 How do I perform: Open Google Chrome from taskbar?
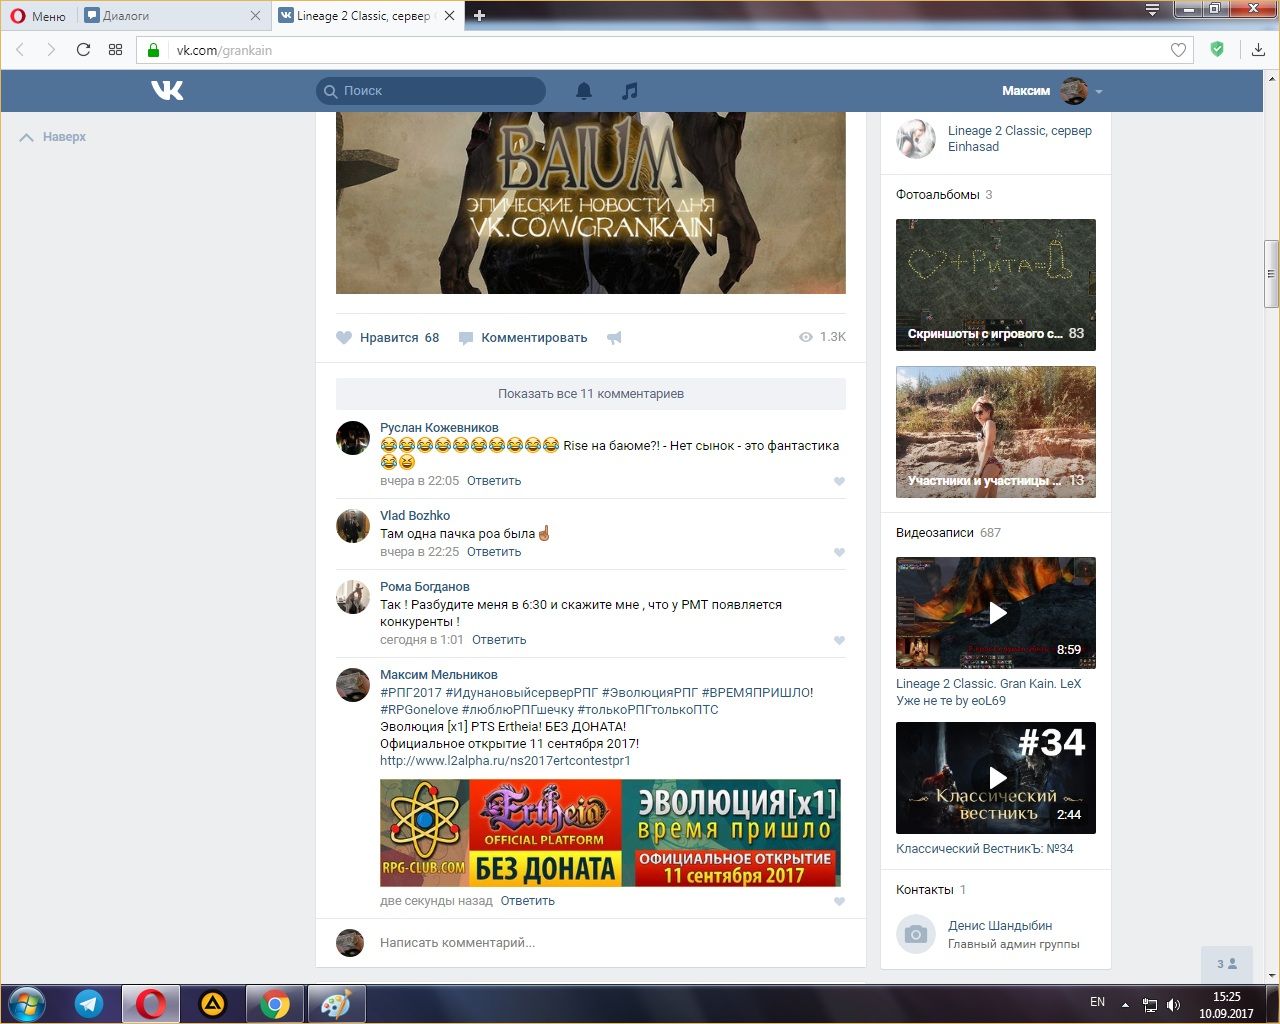click(x=275, y=1004)
